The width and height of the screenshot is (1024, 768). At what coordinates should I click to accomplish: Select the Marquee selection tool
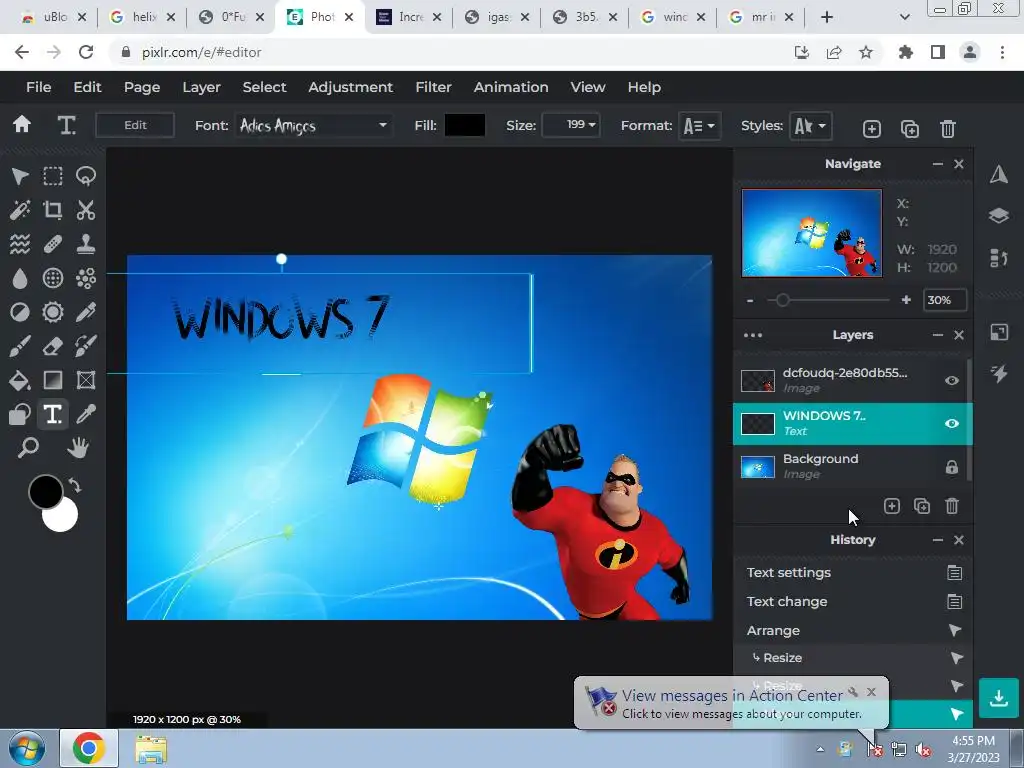53,176
